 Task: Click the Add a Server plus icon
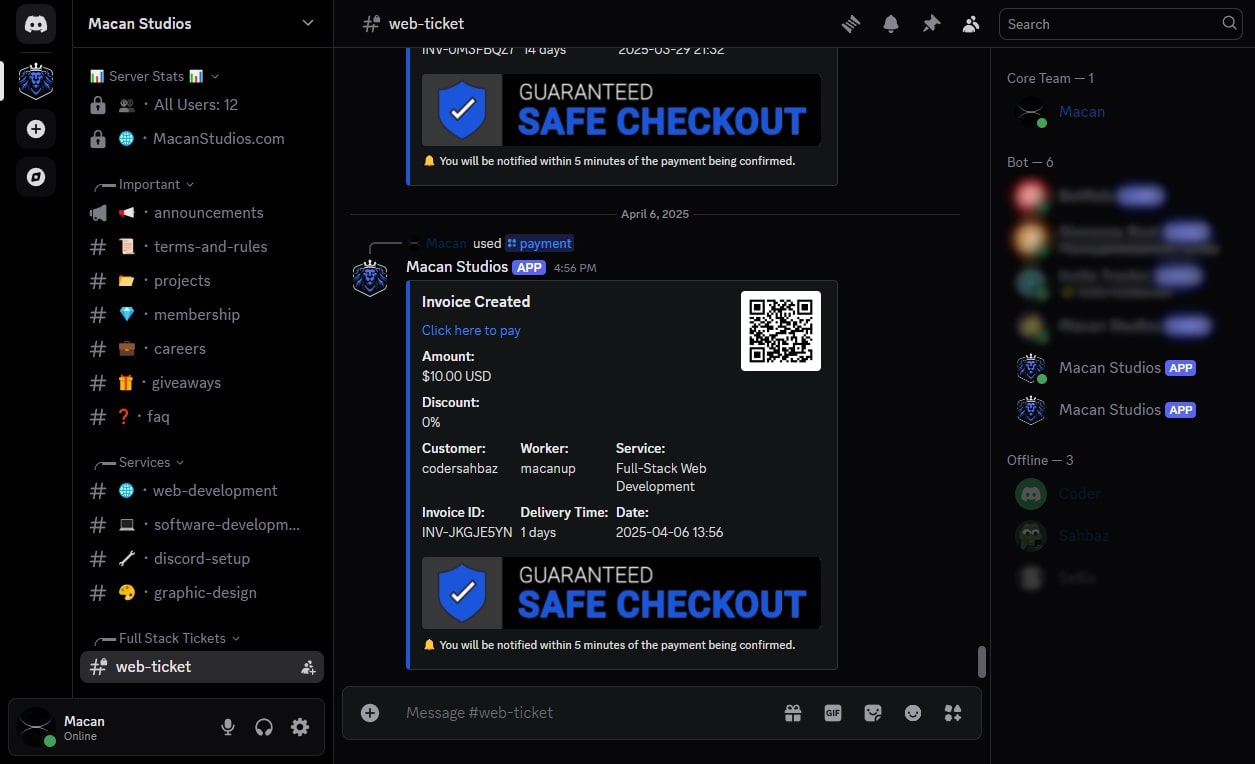click(x=36, y=129)
